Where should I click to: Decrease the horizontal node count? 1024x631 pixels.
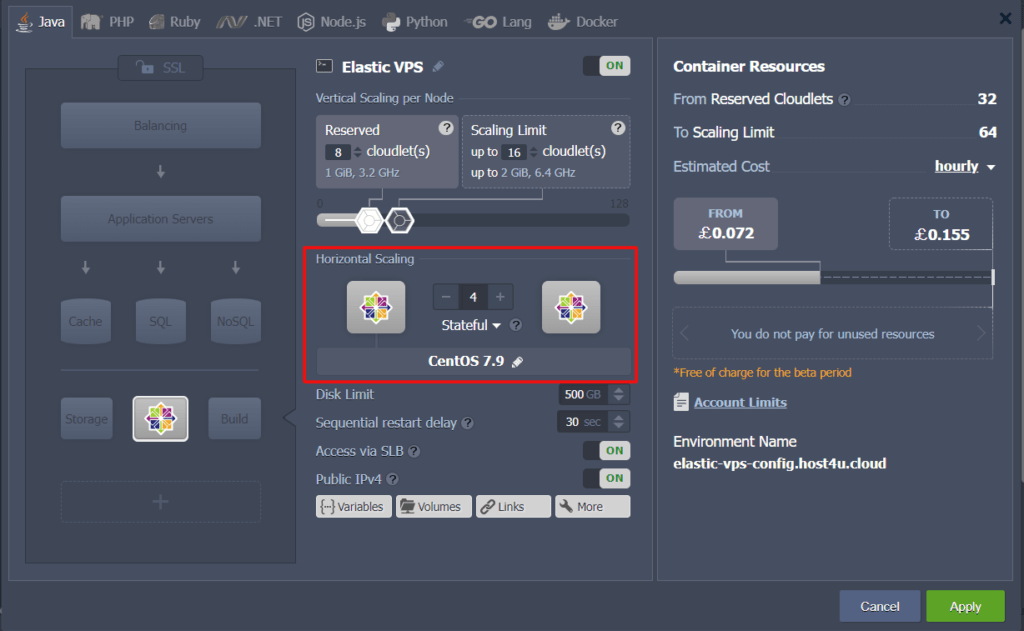point(446,297)
